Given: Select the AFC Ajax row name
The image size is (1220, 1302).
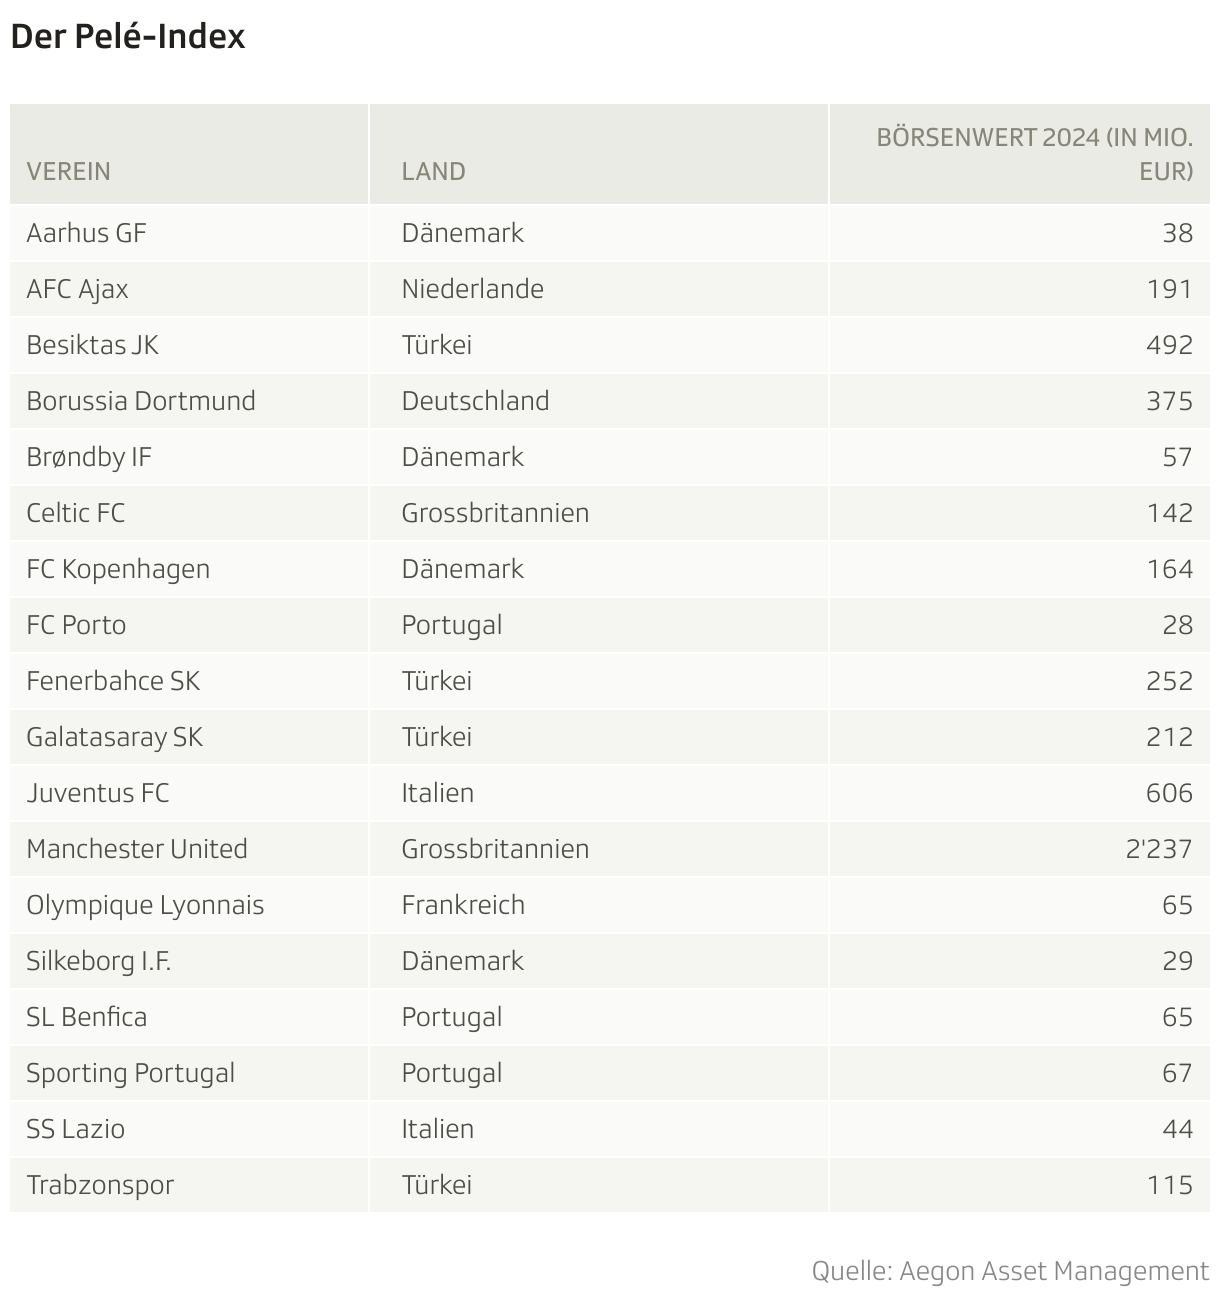Looking at the screenshot, I should point(77,289).
